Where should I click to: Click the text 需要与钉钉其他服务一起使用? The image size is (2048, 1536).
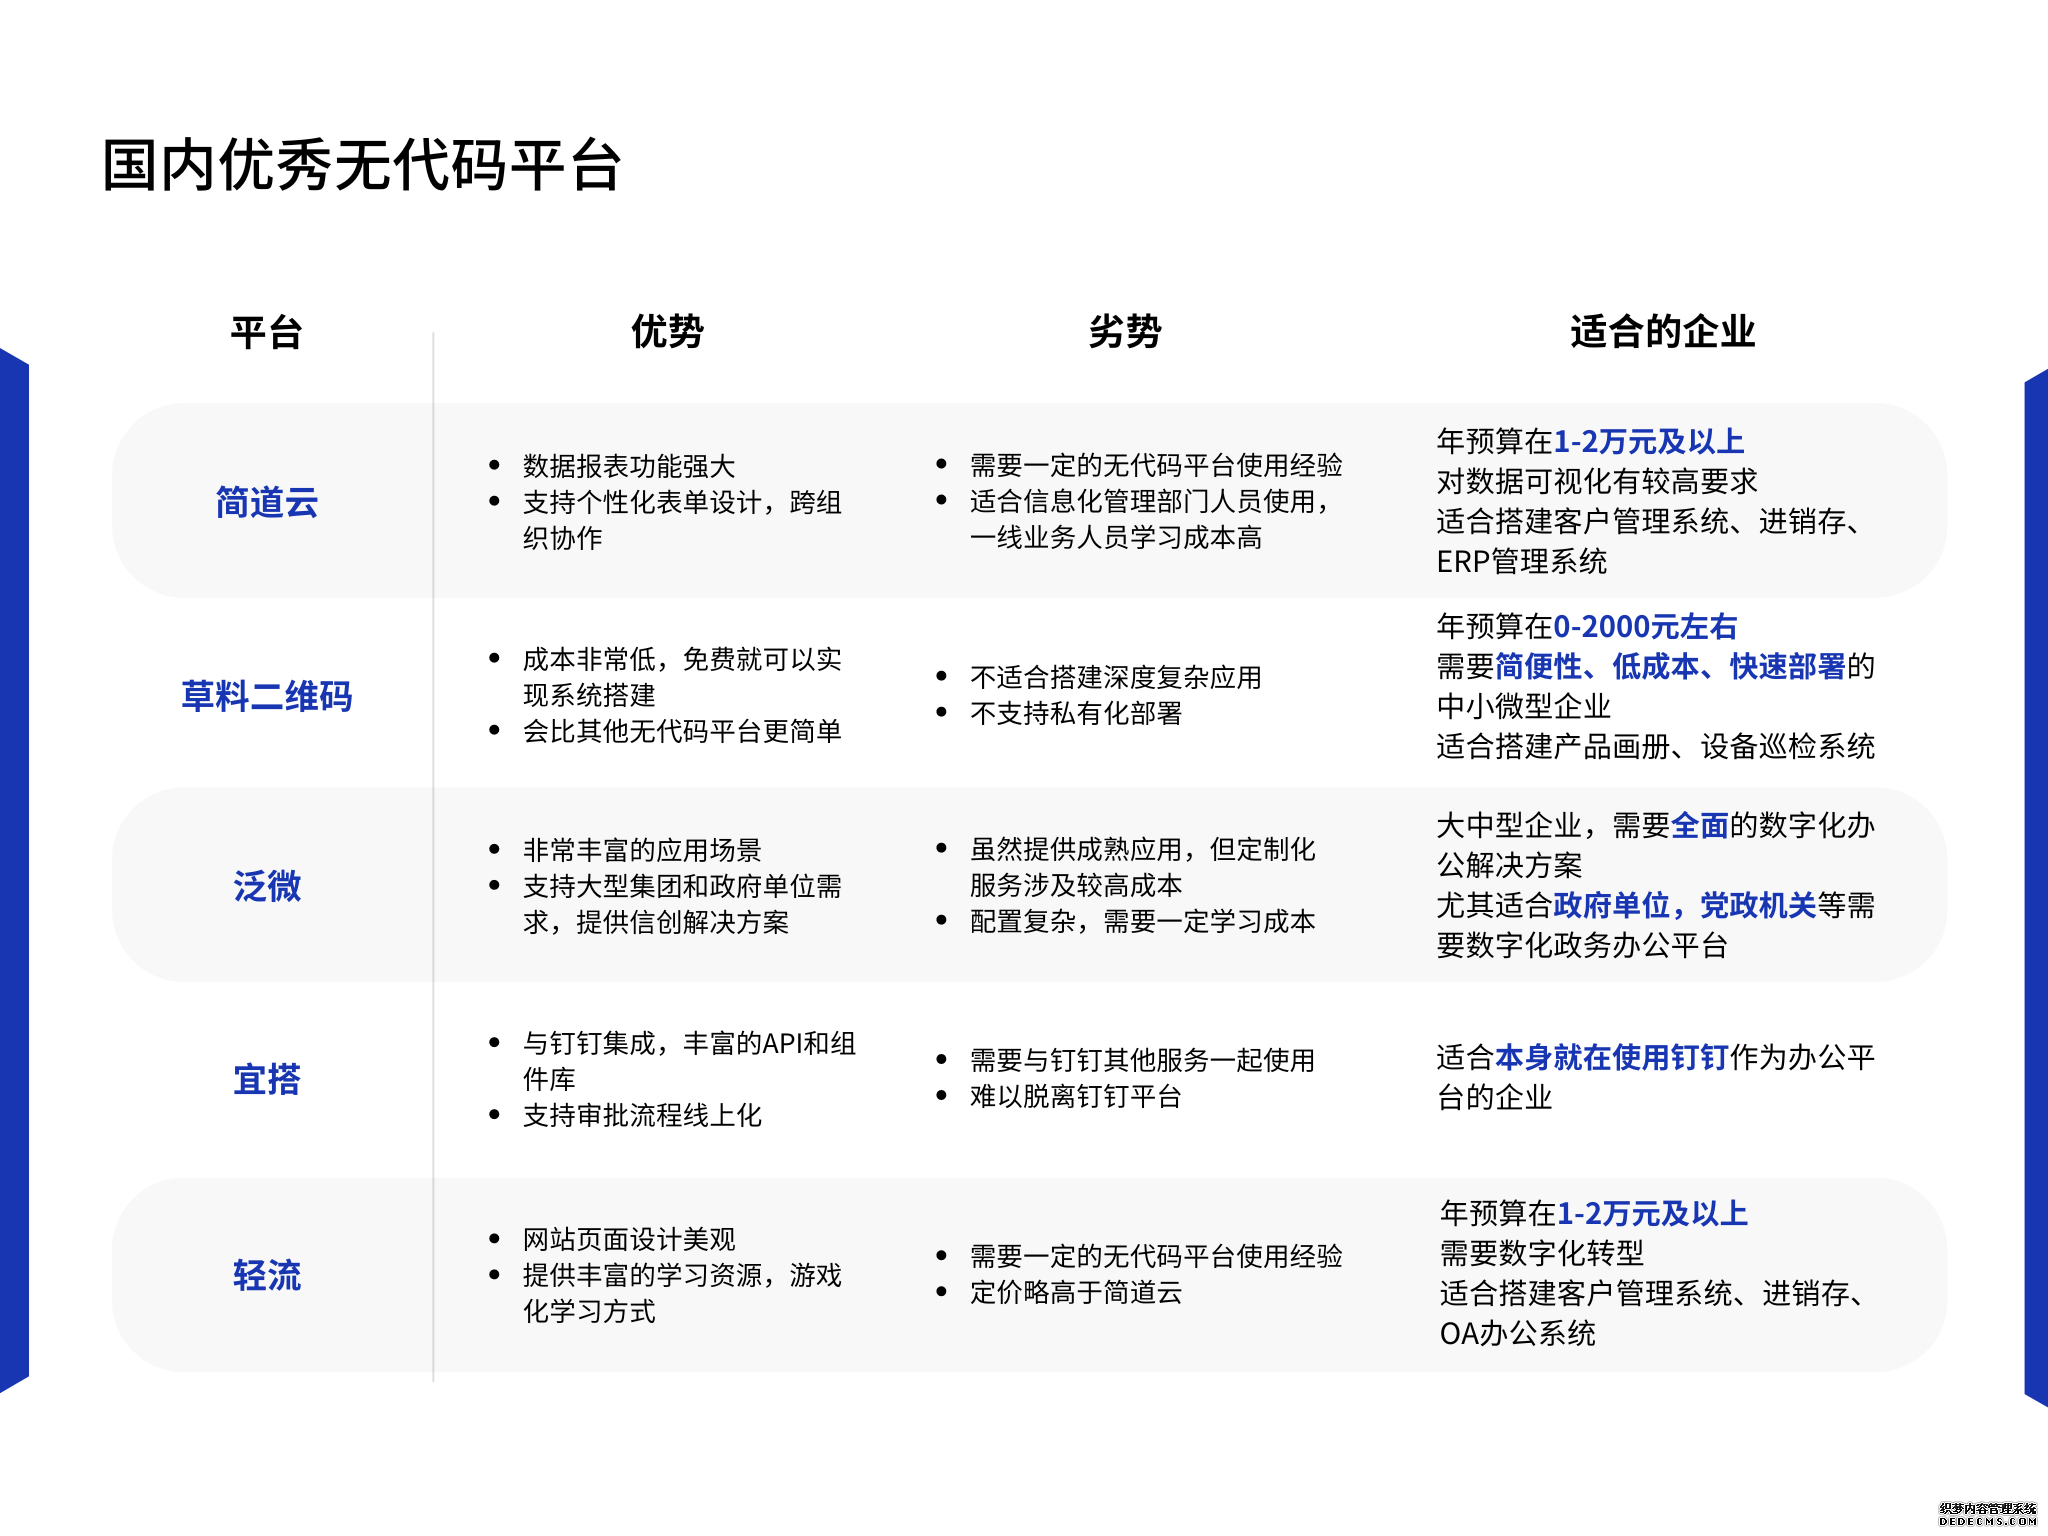pyautogui.click(x=1142, y=1060)
